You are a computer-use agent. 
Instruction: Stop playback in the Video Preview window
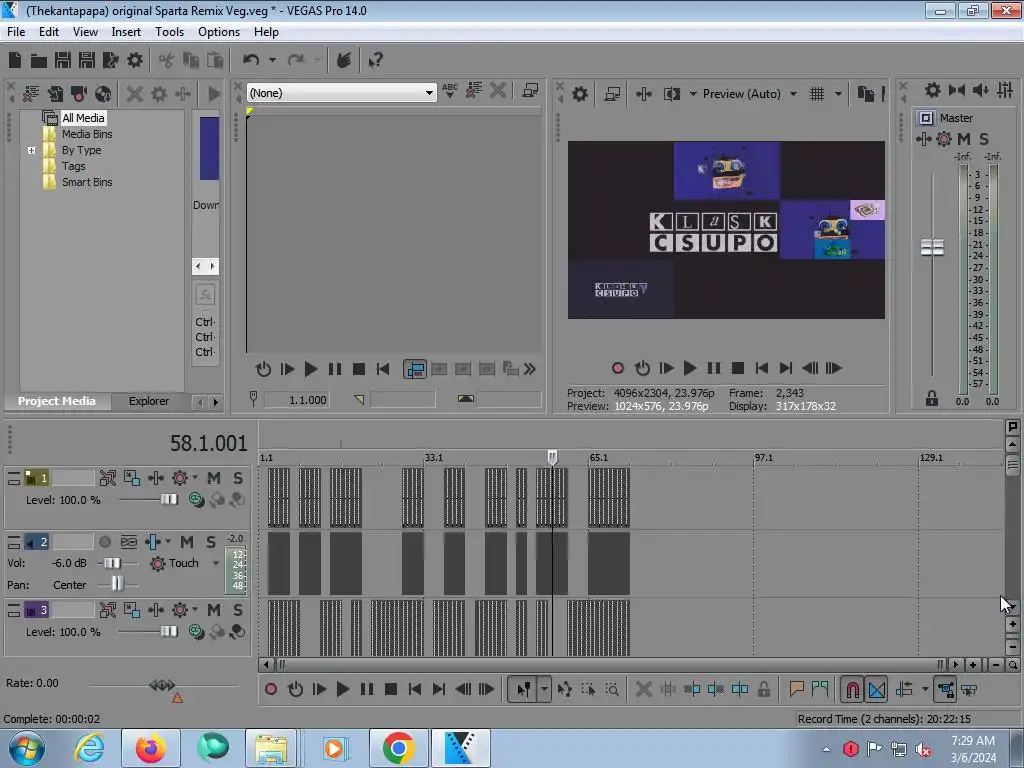pos(738,368)
